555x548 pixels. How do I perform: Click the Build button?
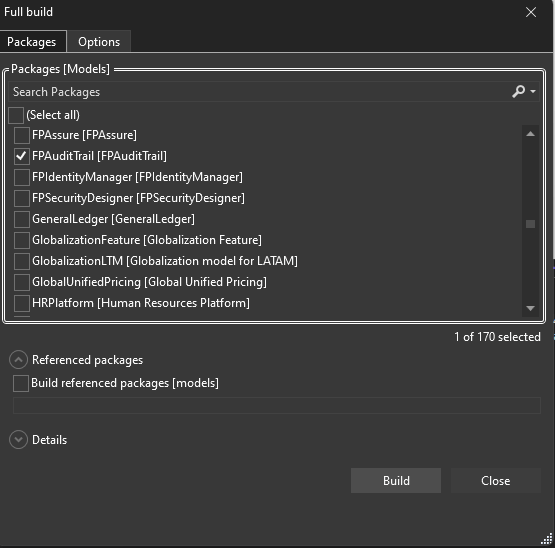[x=396, y=481]
